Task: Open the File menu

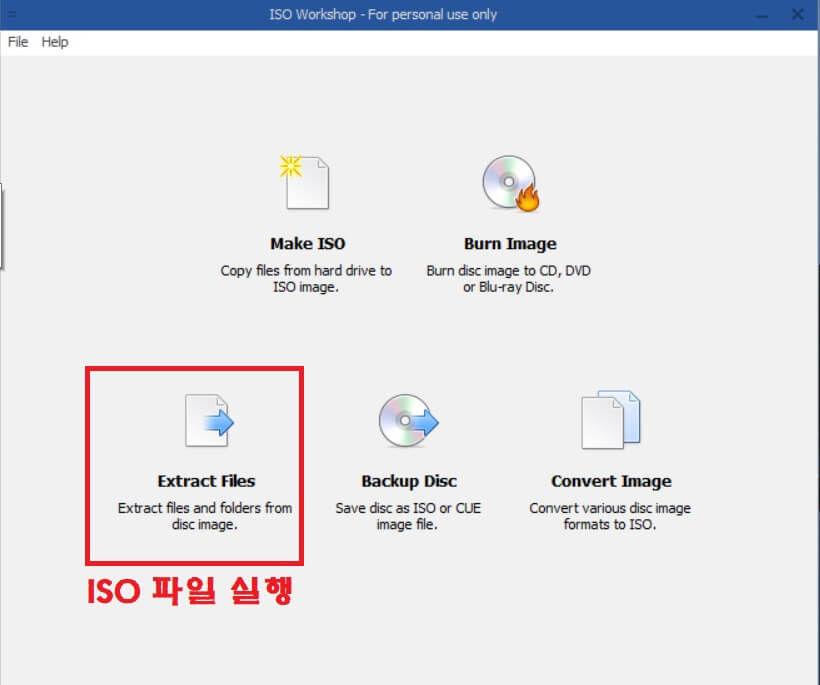Action: [x=18, y=42]
